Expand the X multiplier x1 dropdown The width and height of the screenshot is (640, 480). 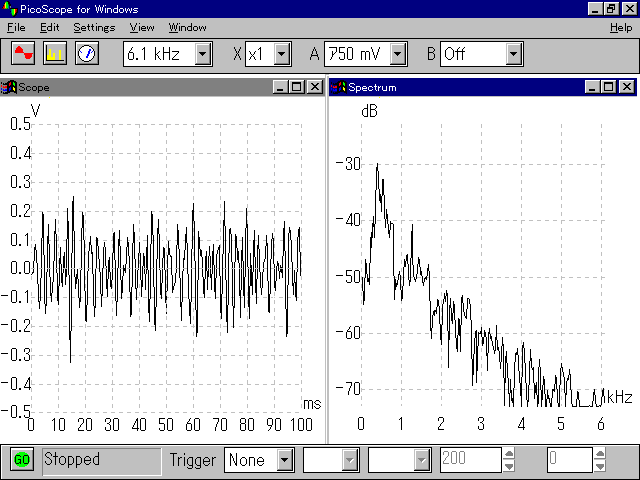pos(282,53)
